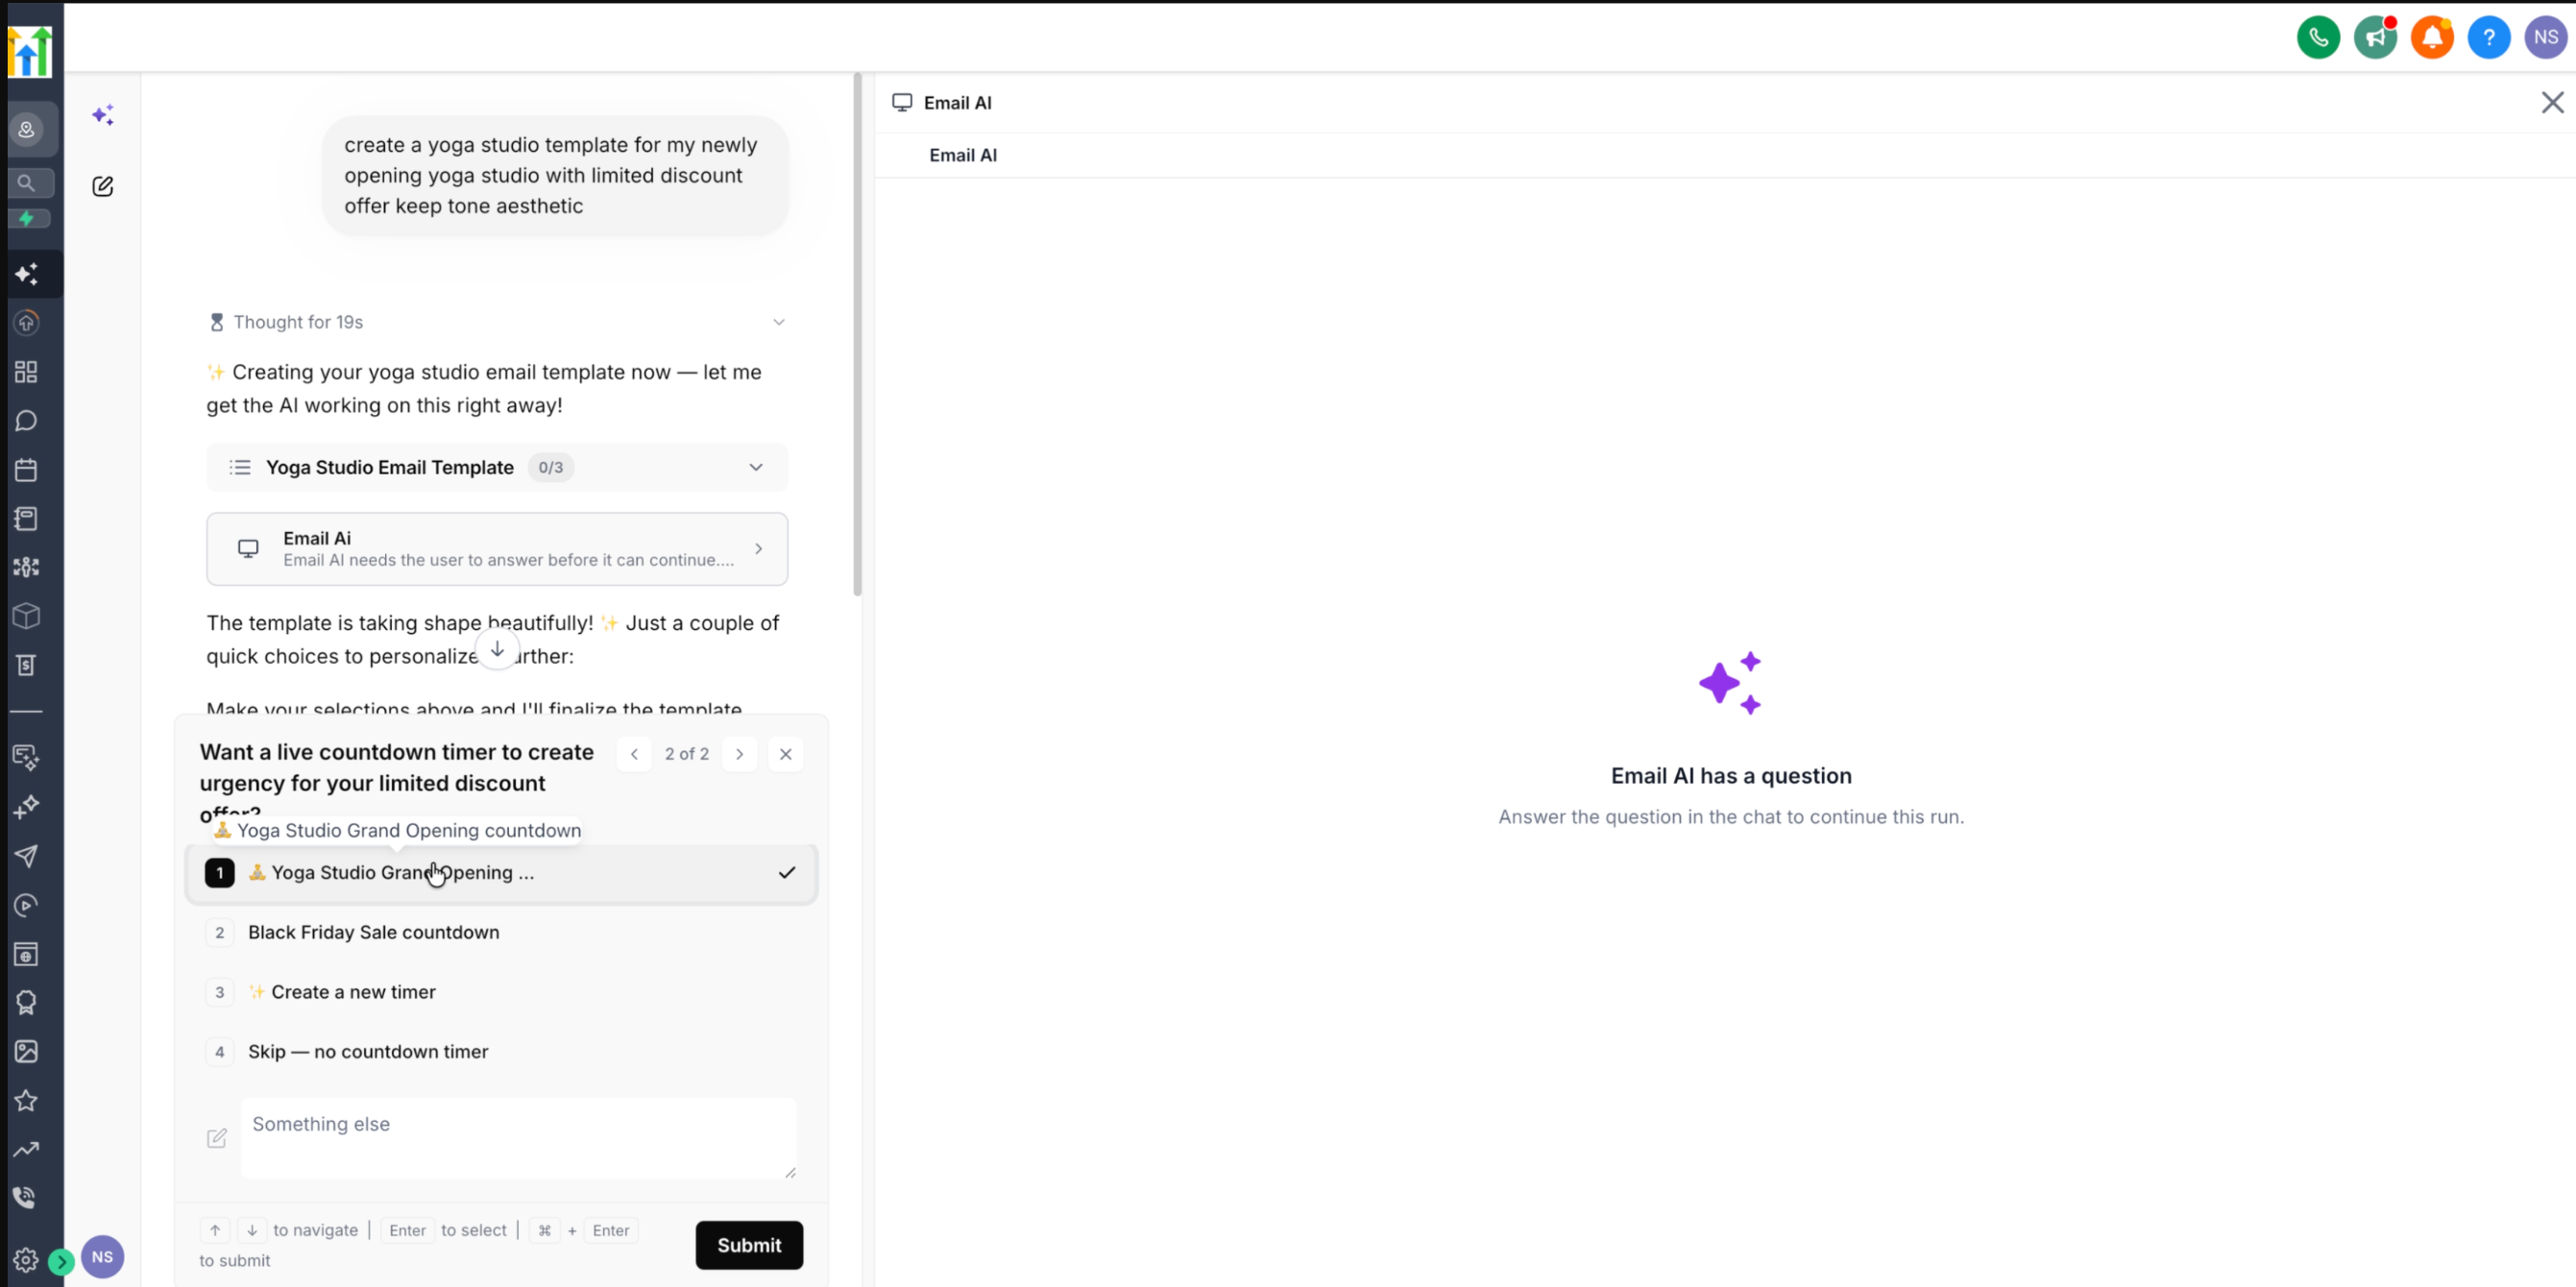Open the Reporting trend line icon
The width and height of the screenshot is (2576, 1287).
(27, 1149)
